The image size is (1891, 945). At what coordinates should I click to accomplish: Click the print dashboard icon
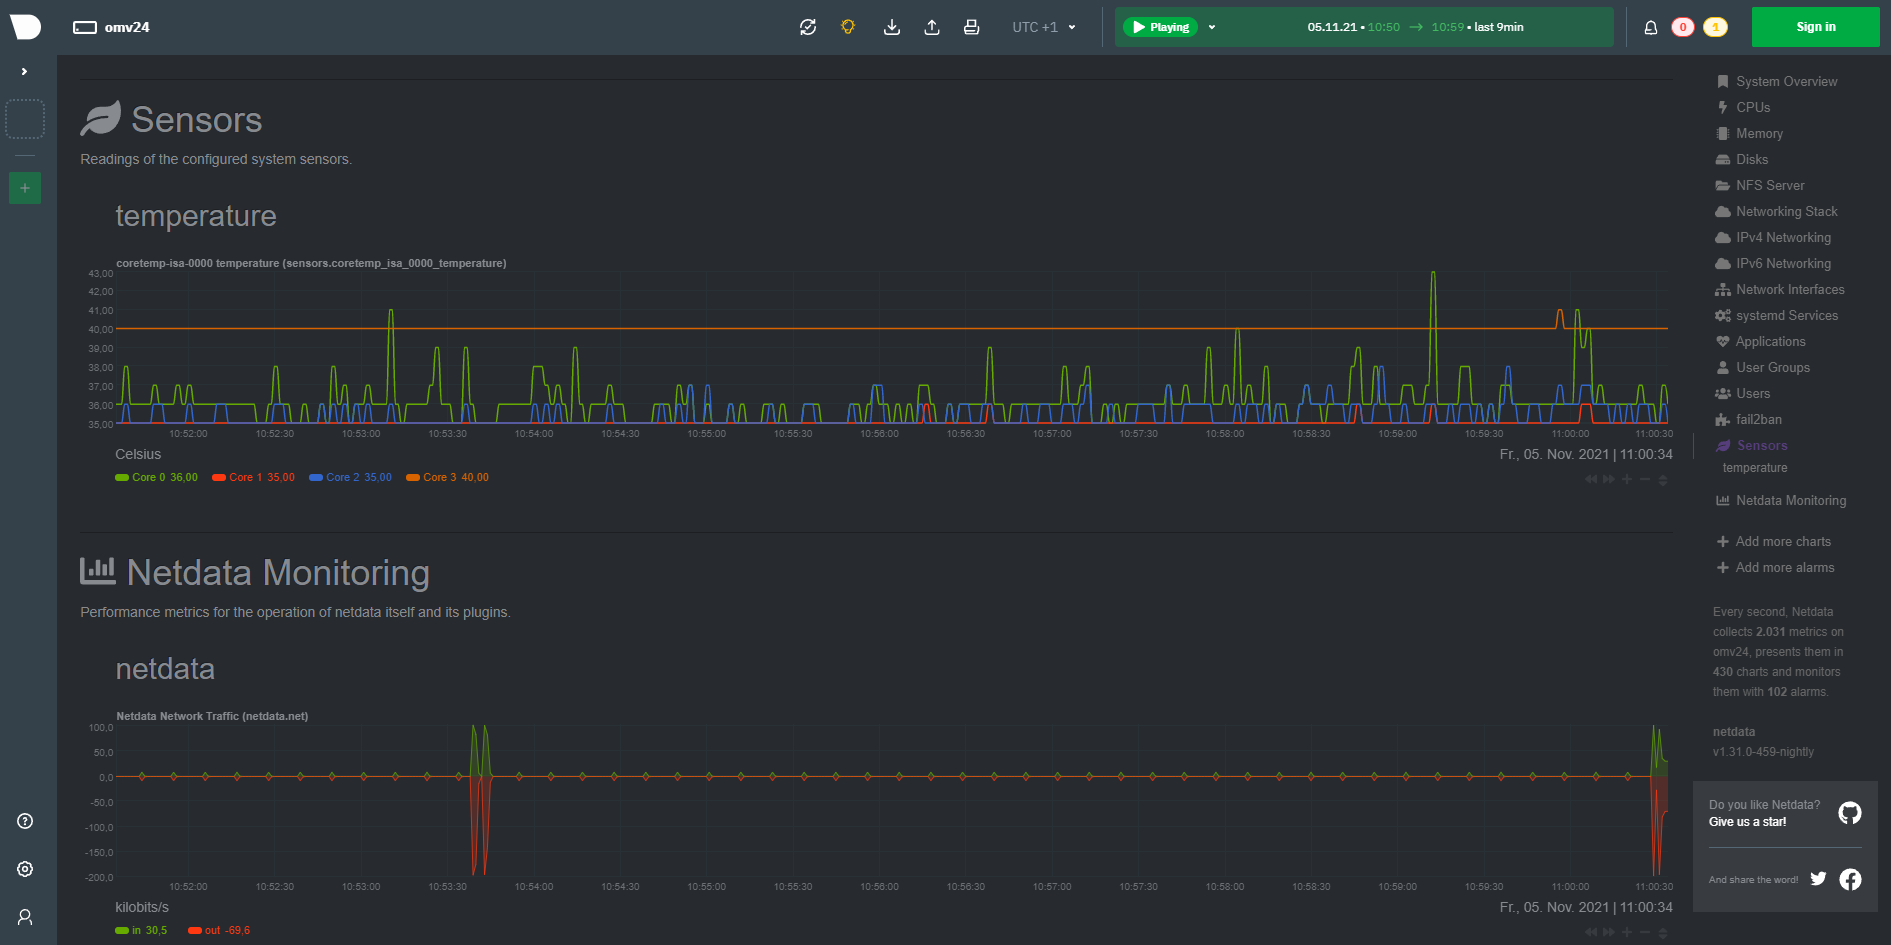(x=971, y=27)
